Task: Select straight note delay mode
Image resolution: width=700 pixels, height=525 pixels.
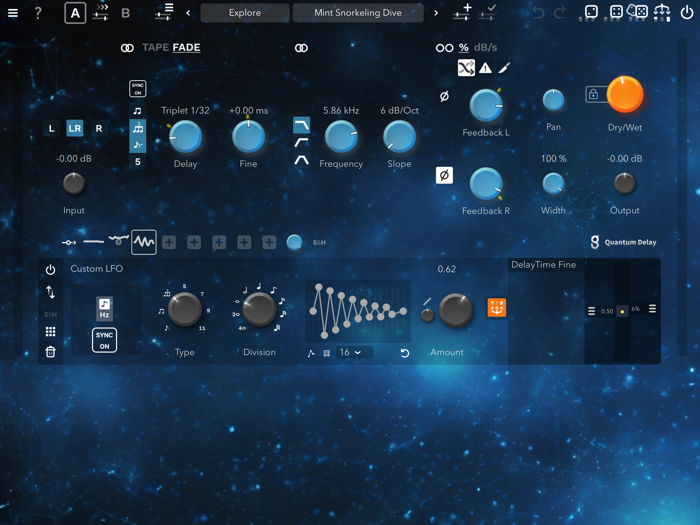Action: [x=138, y=111]
